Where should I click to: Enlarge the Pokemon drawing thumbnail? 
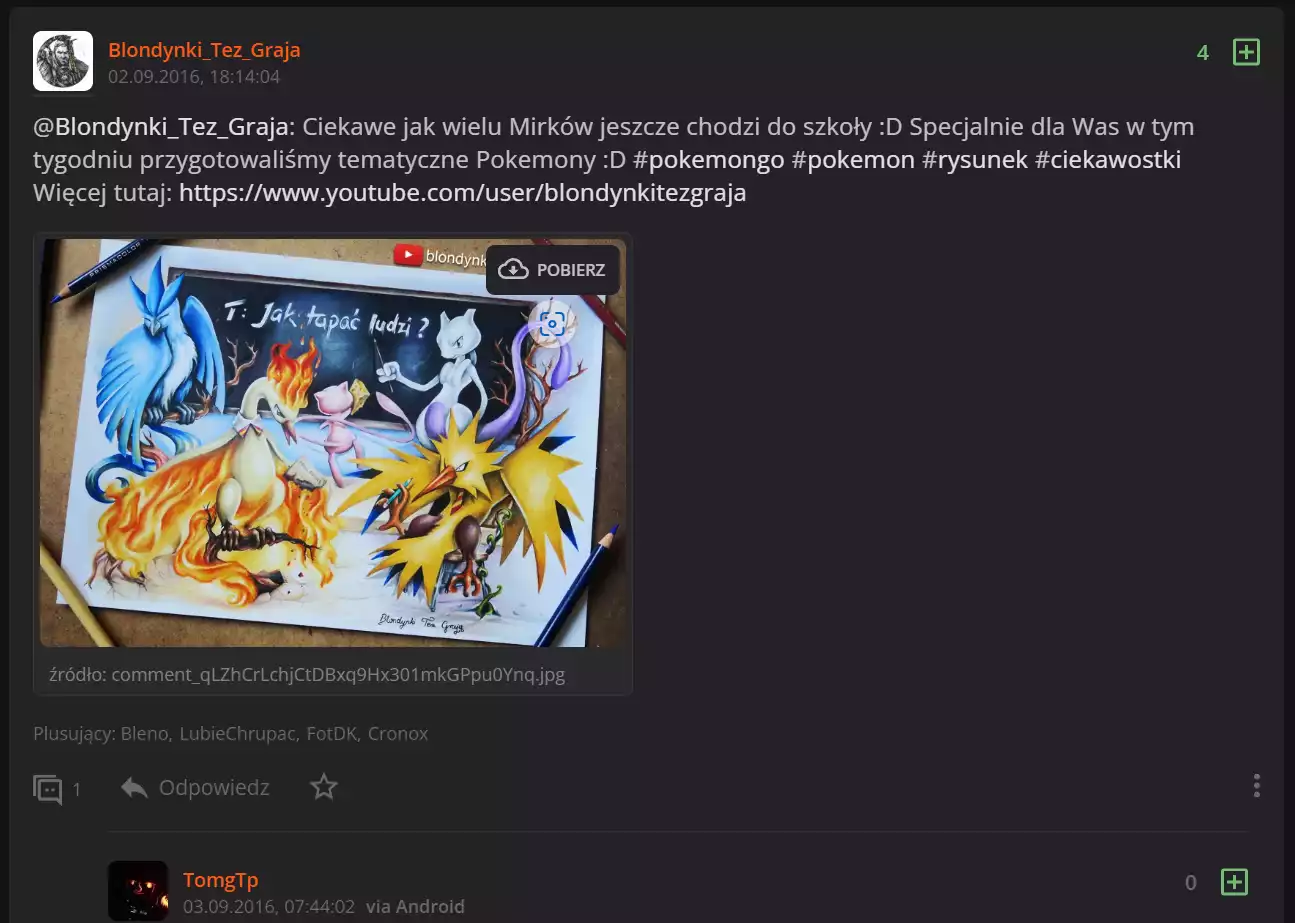point(333,443)
